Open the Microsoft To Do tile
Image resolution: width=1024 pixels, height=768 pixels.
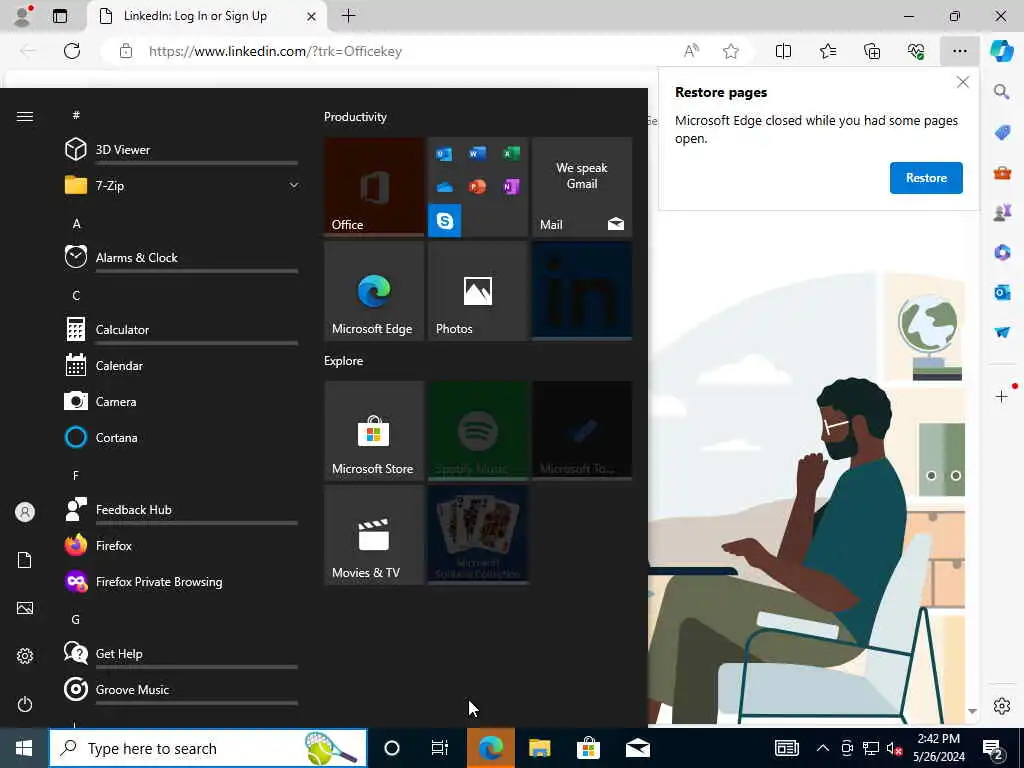click(582, 431)
